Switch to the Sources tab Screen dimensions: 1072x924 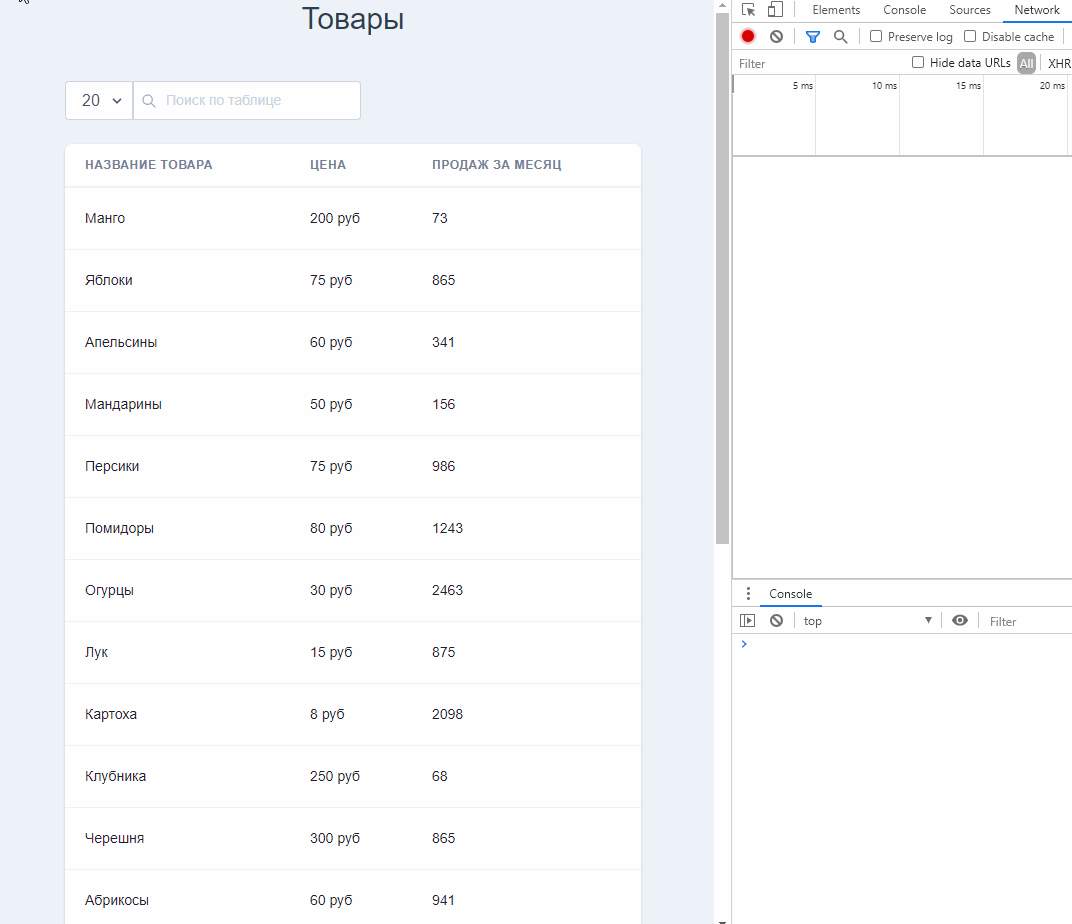point(969,9)
